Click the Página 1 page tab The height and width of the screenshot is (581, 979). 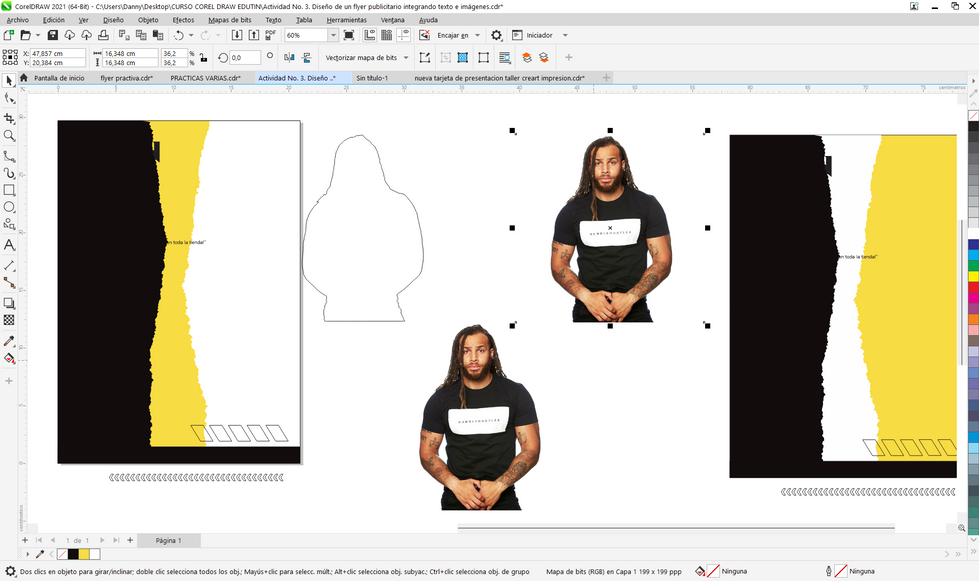point(169,540)
